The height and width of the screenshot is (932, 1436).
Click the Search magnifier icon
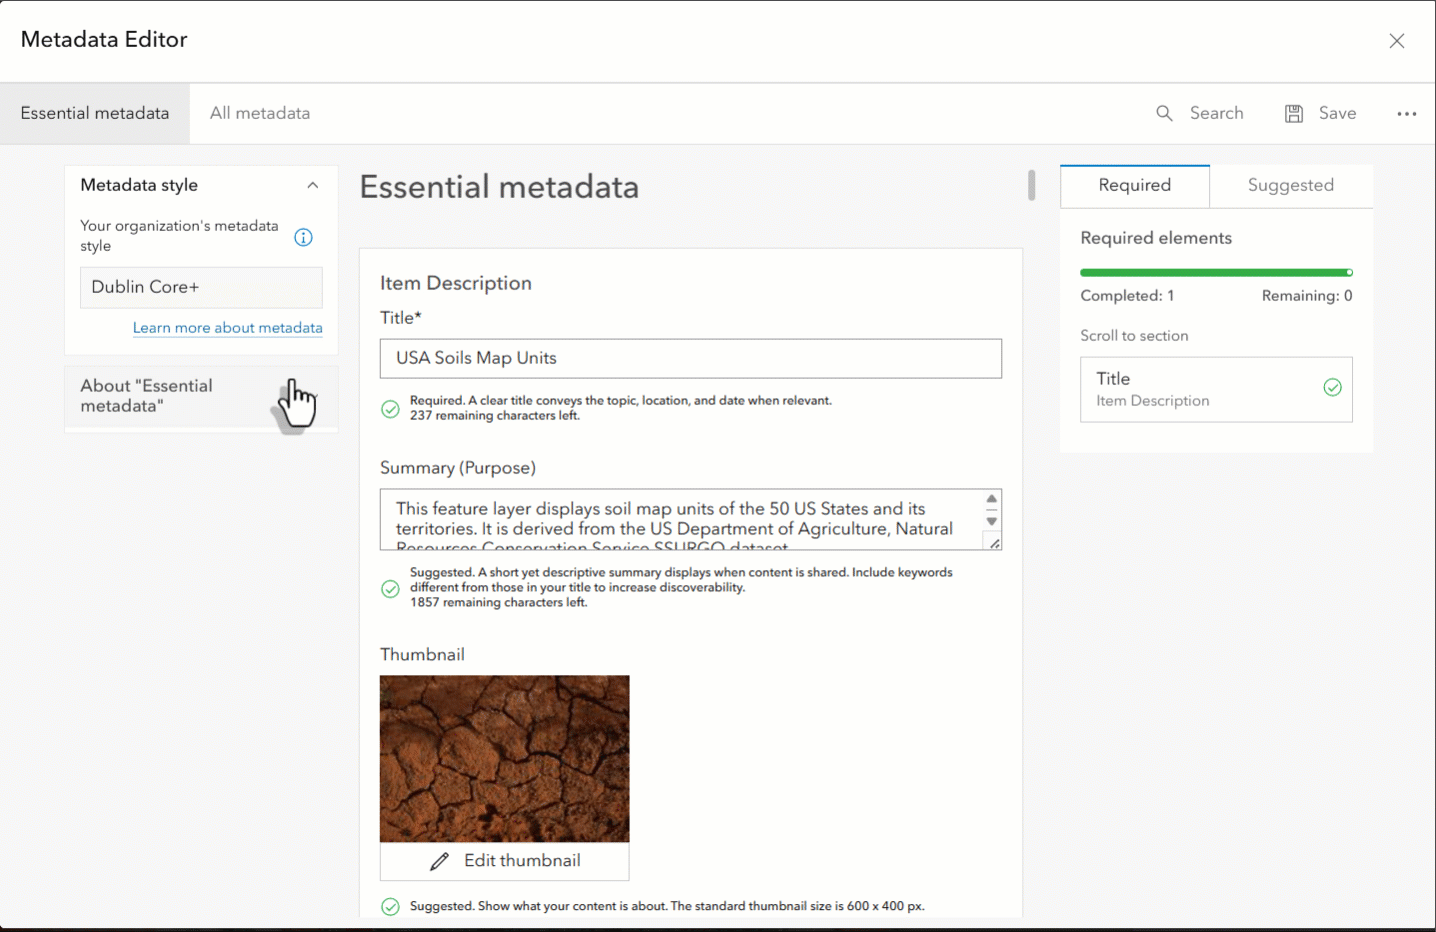click(1164, 113)
